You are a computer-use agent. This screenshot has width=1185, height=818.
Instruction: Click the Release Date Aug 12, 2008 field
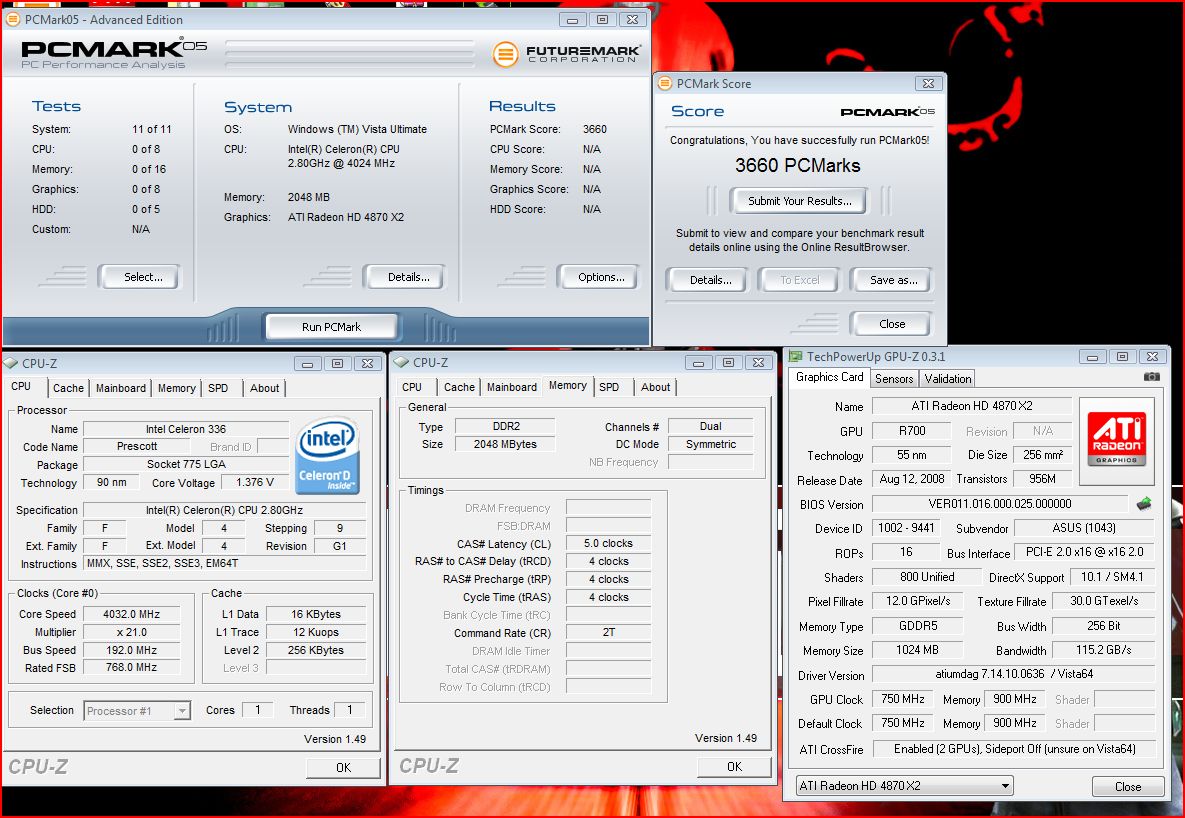[x=911, y=479]
